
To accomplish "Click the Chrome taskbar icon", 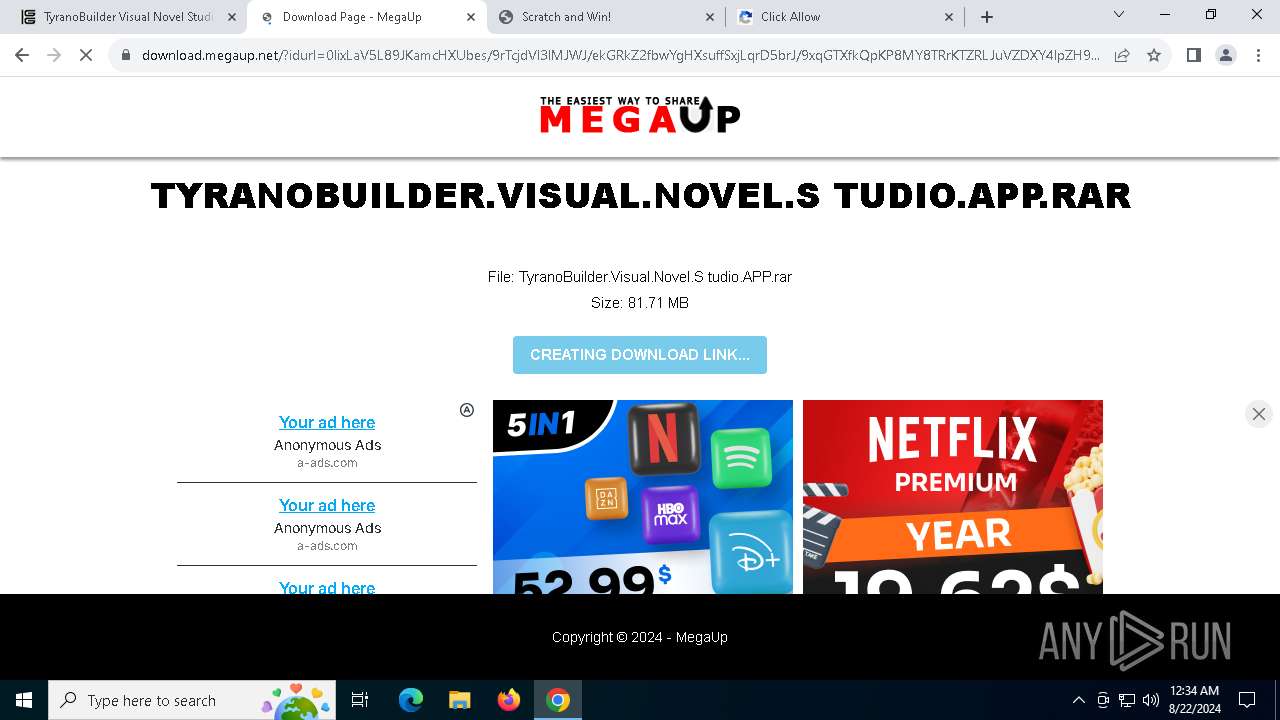I will click(x=558, y=700).
